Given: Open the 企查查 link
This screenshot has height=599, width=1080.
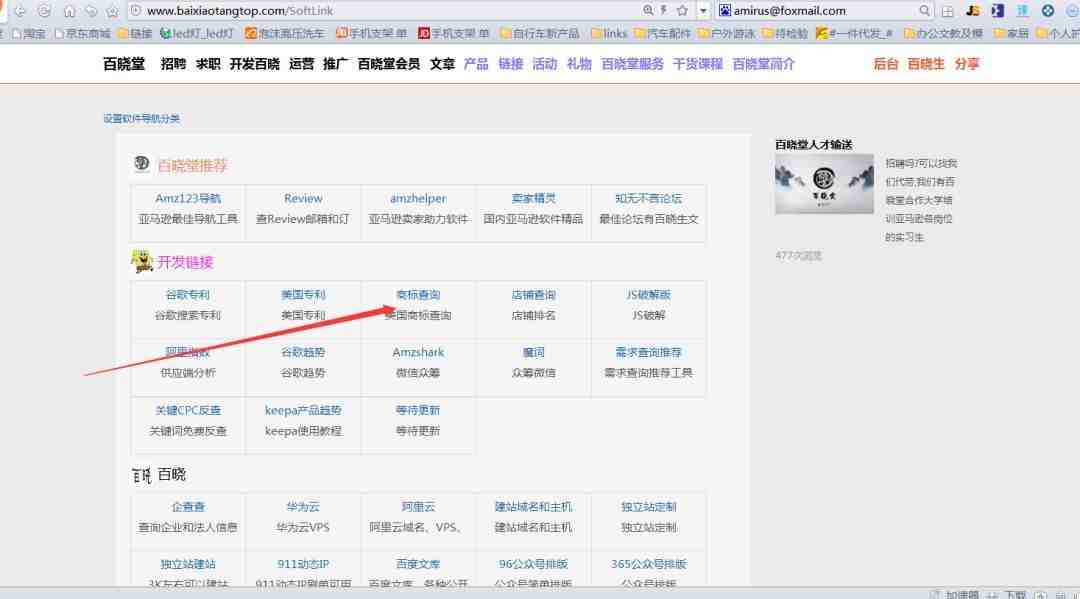Looking at the screenshot, I should [x=188, y=507].
